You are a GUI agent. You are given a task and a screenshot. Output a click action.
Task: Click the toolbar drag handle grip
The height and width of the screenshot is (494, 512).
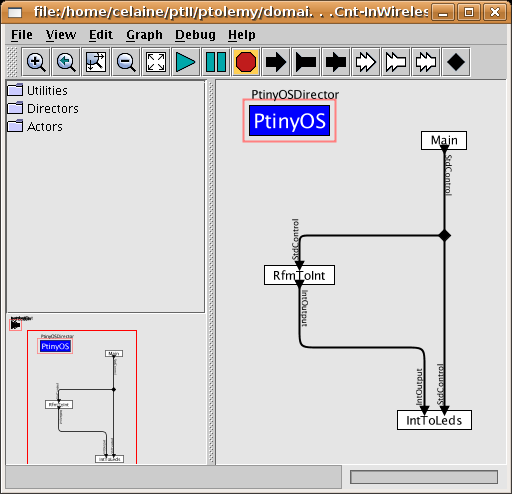pyautogui.click(x=12, y=62)
